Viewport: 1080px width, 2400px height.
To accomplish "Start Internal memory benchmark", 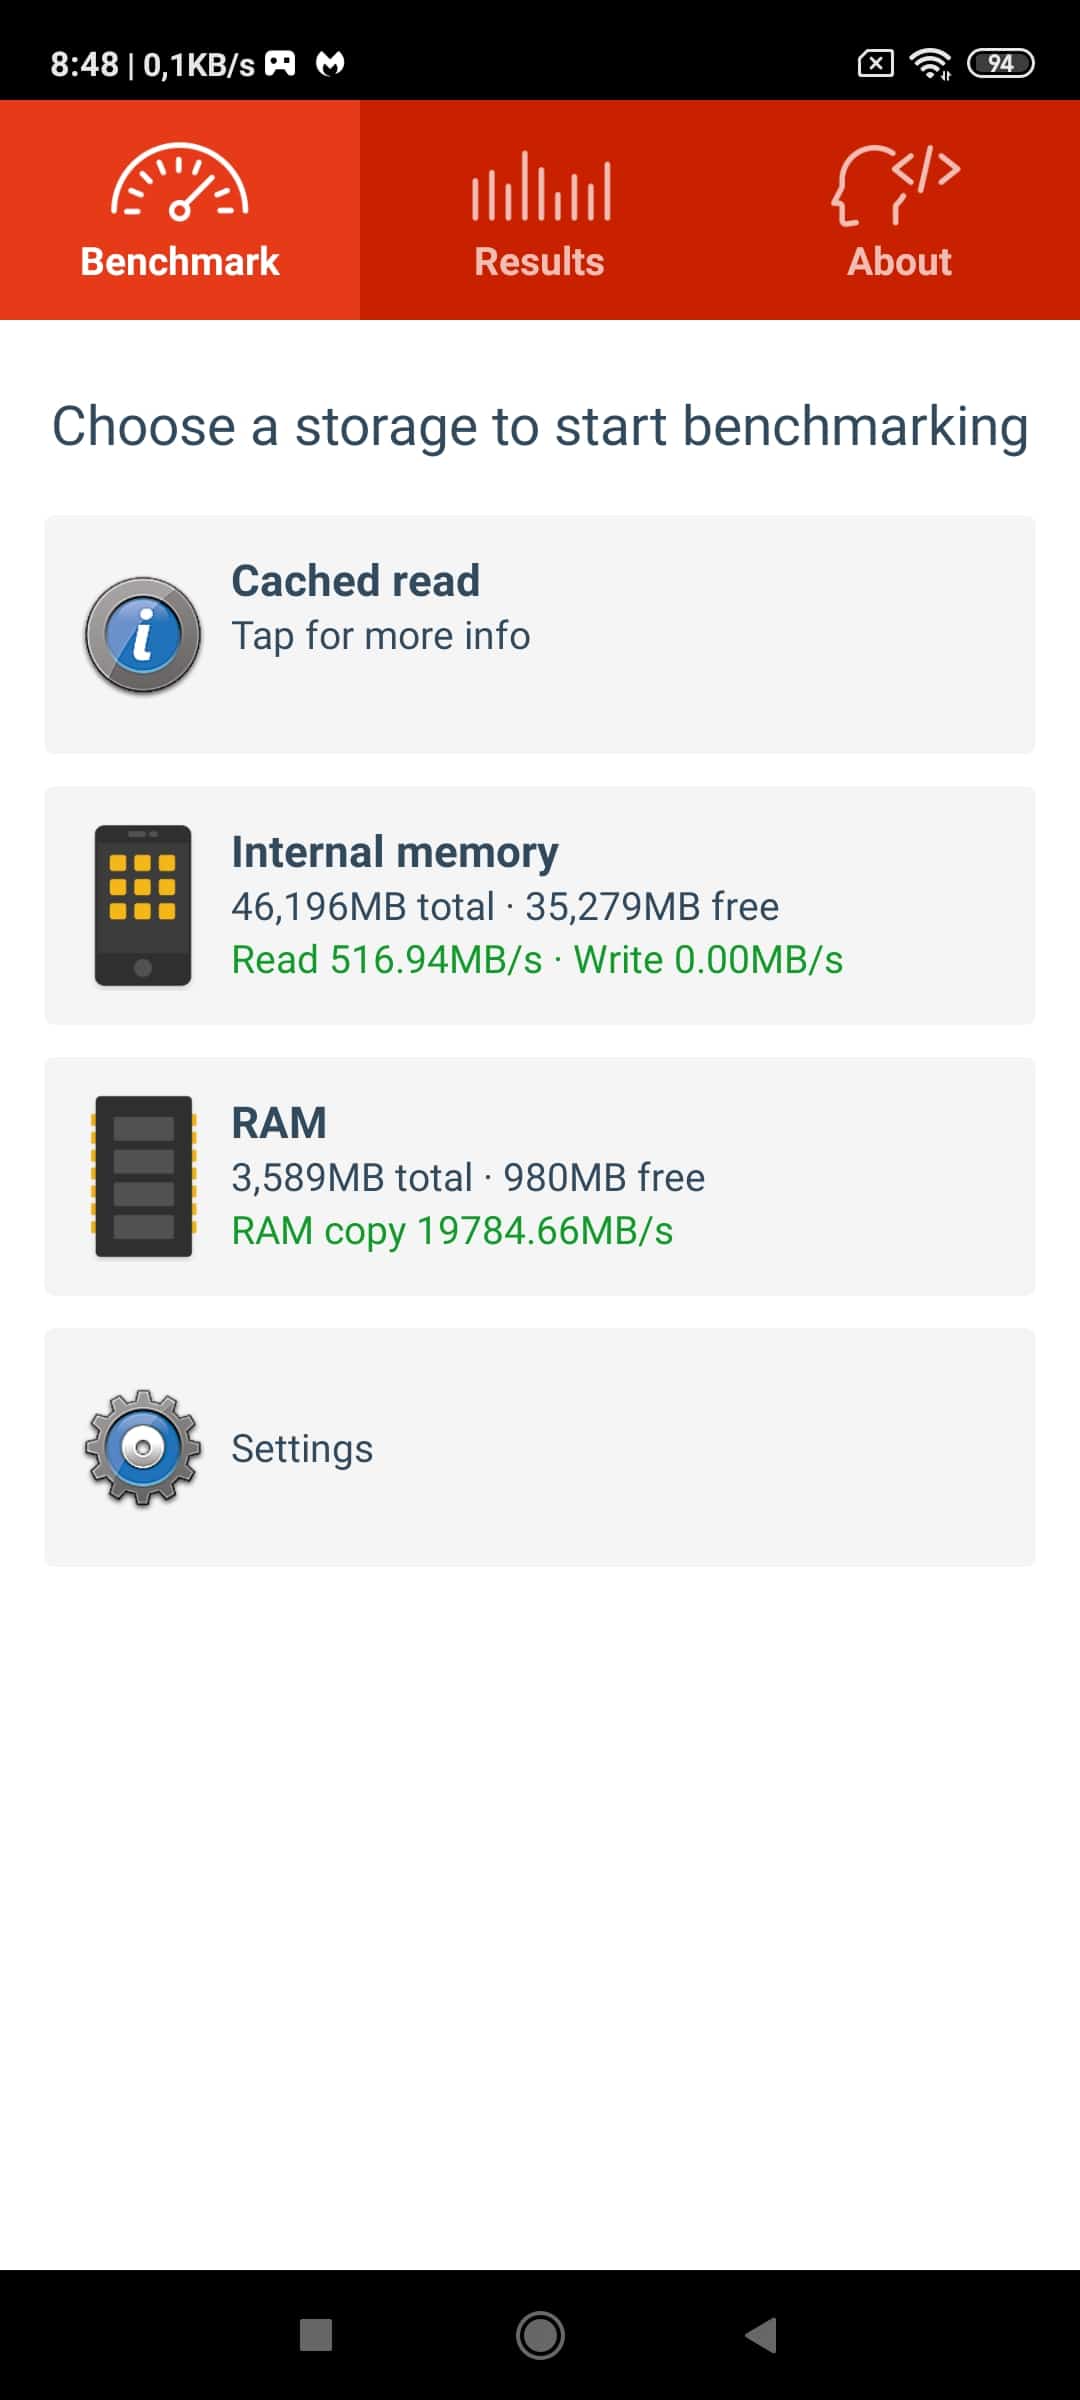I will click(x=540, y=906).
